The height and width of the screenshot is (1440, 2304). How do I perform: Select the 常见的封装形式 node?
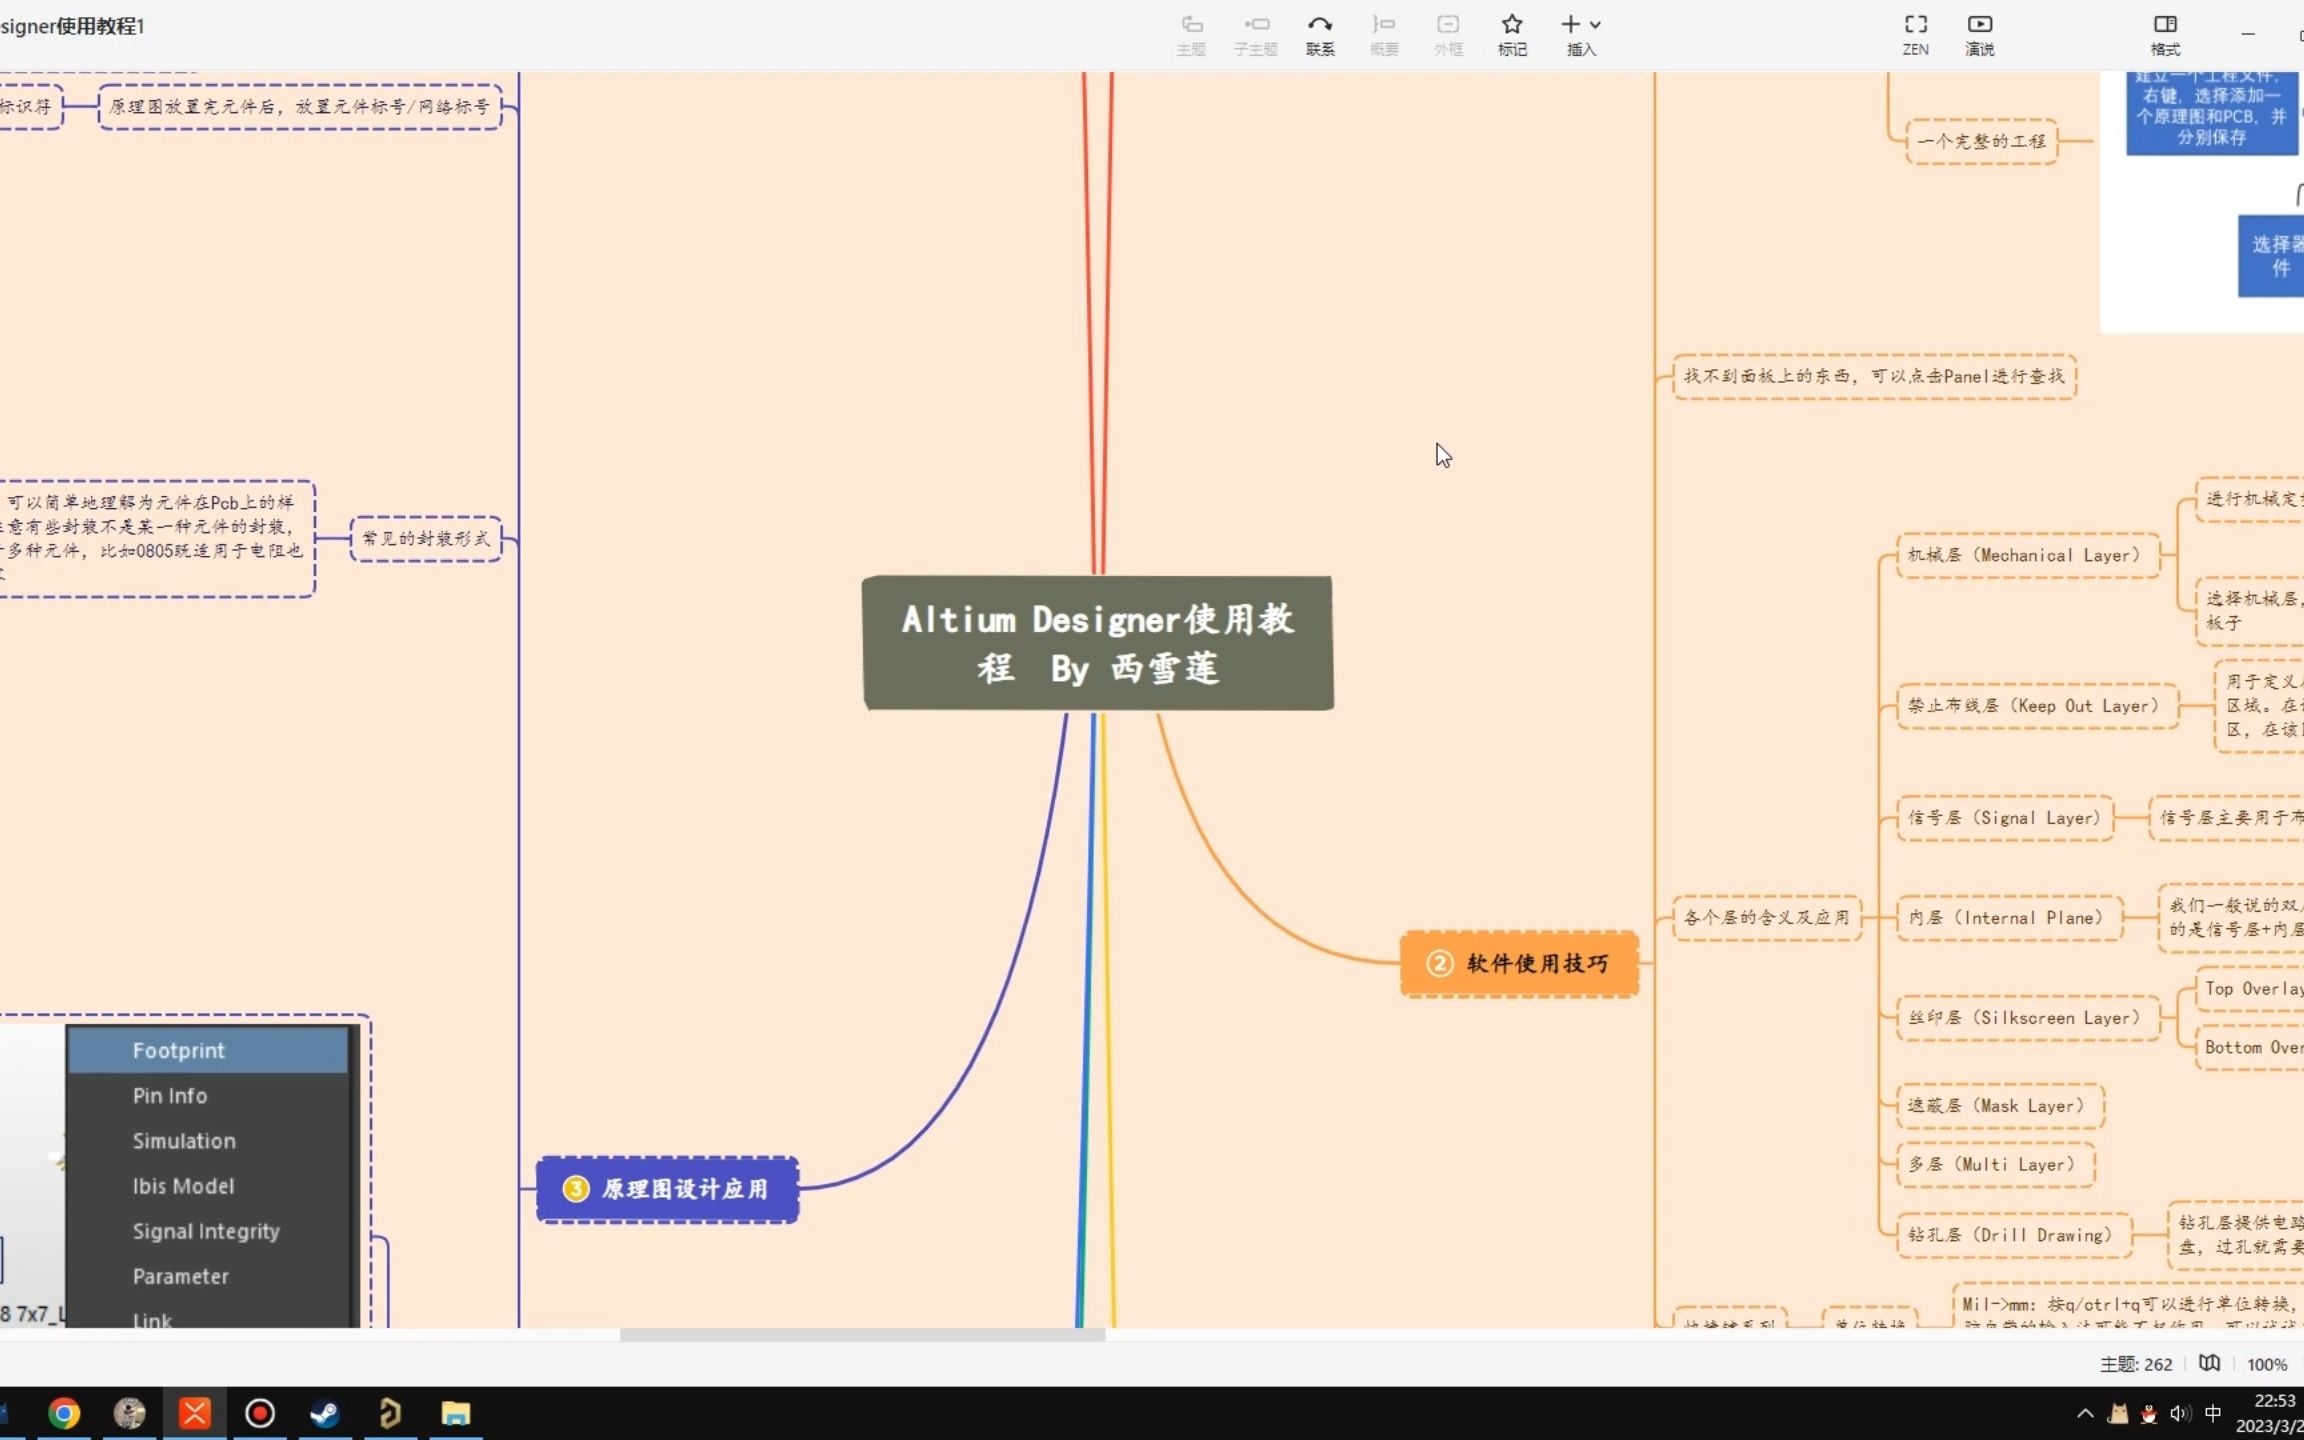[426, 539]
